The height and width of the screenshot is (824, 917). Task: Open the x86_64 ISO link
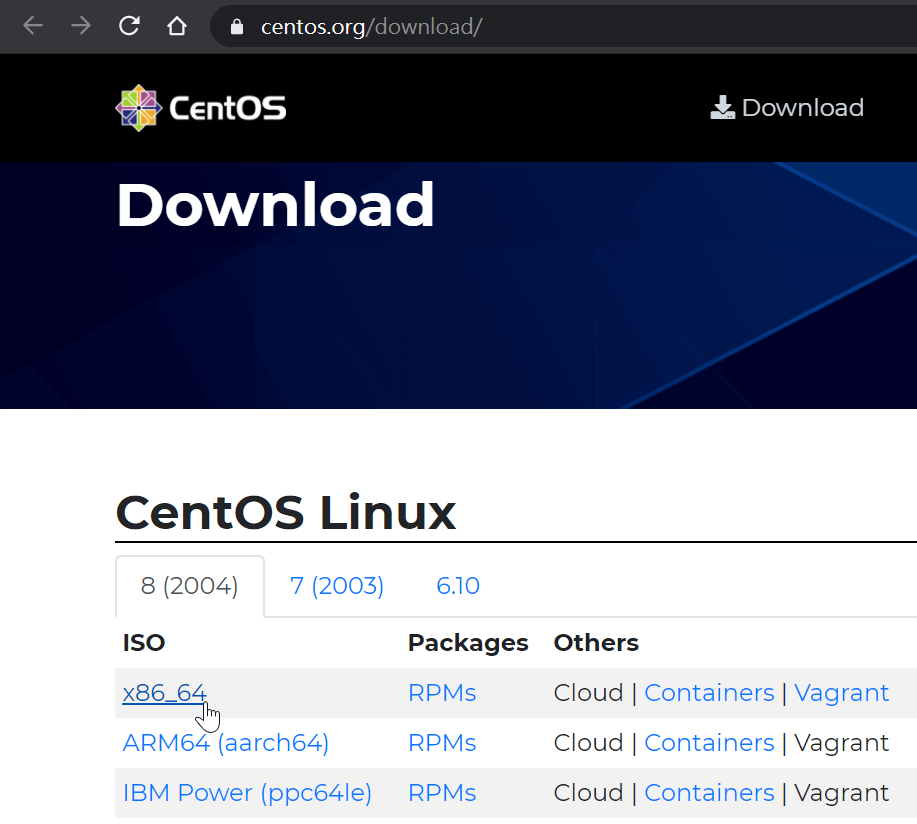pyautogui.click(x=164, y=693)
